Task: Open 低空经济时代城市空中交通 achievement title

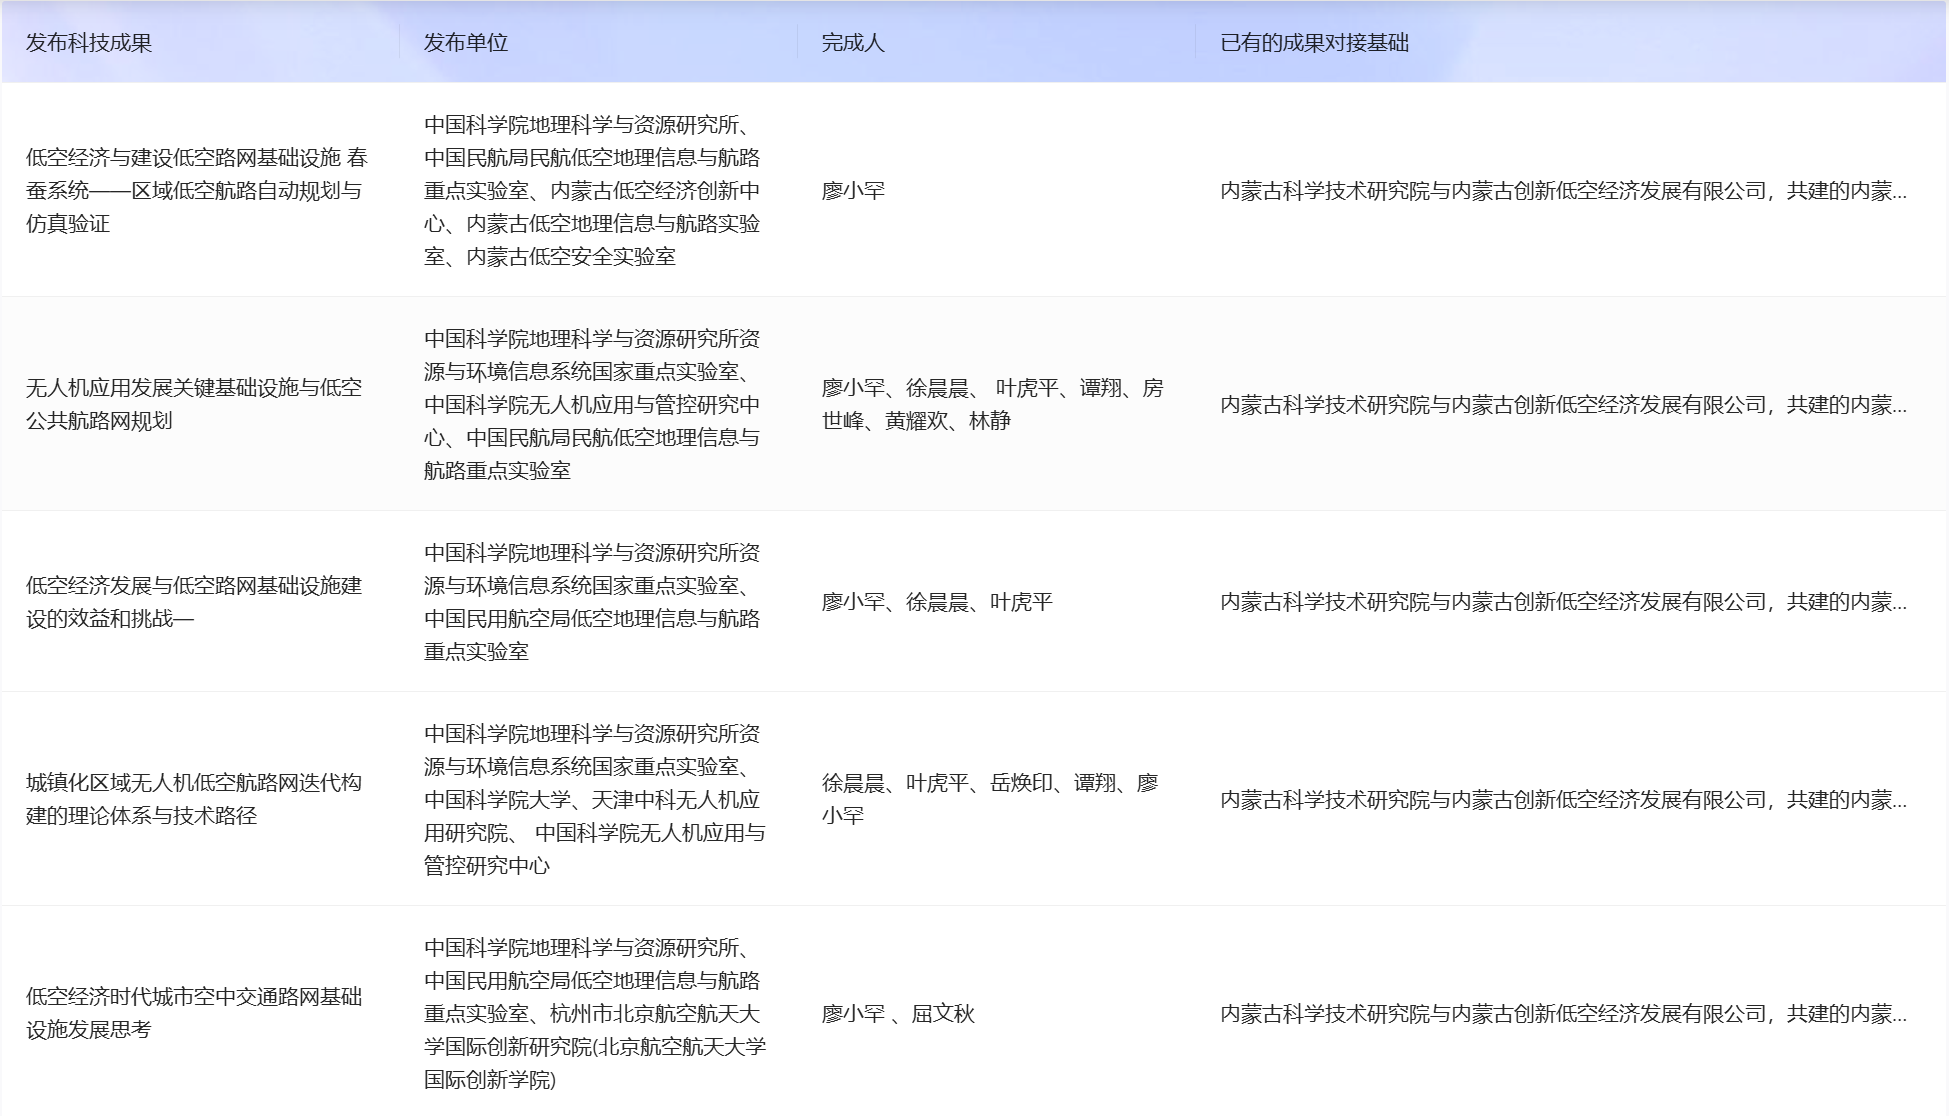Action: 194,1013
